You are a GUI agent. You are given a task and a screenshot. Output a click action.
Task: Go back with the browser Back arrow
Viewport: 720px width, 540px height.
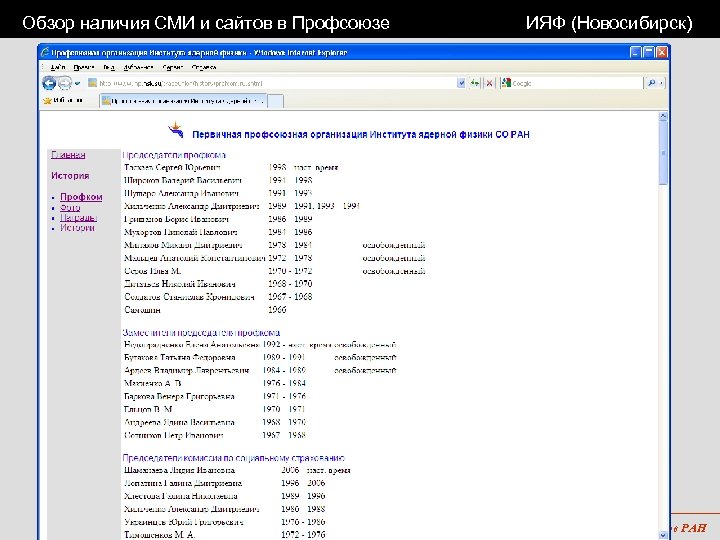(49, 83)
